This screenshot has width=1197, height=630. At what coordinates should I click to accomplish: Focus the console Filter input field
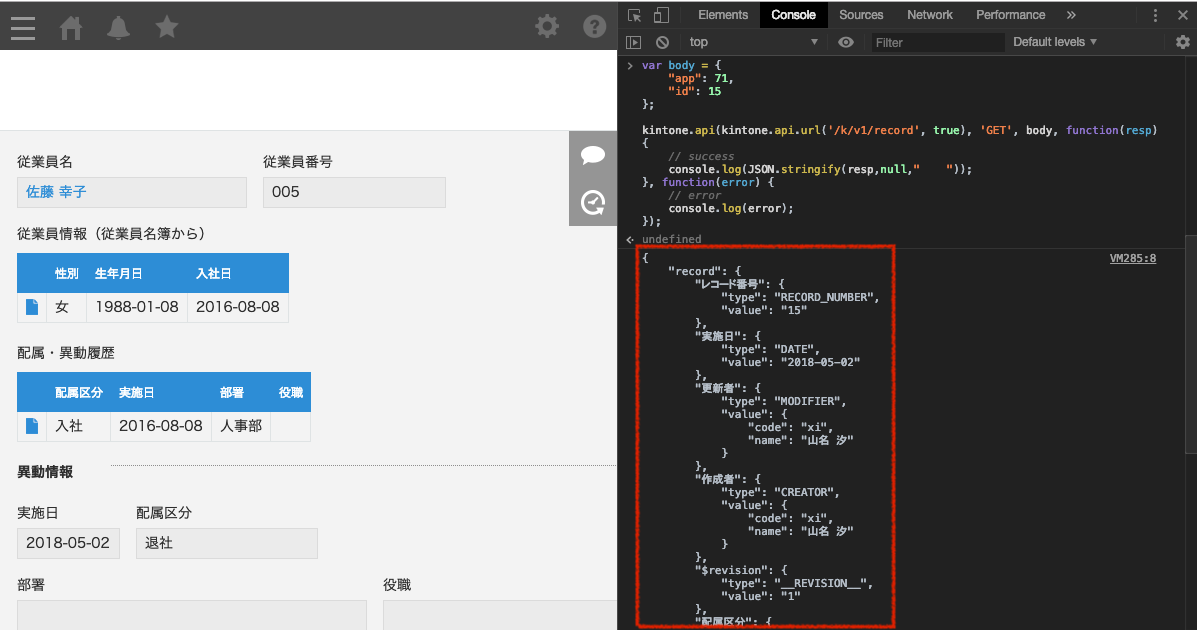click(x=937, y=42)
